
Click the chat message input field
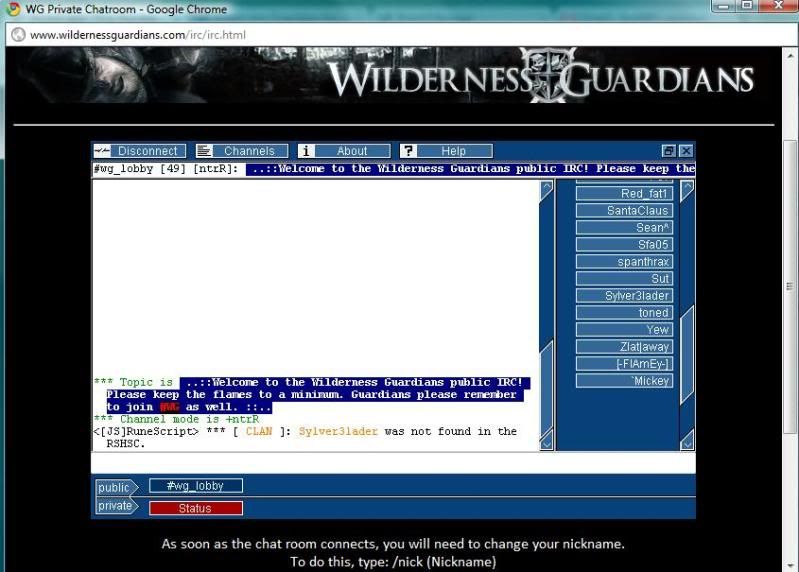(393, 463)
